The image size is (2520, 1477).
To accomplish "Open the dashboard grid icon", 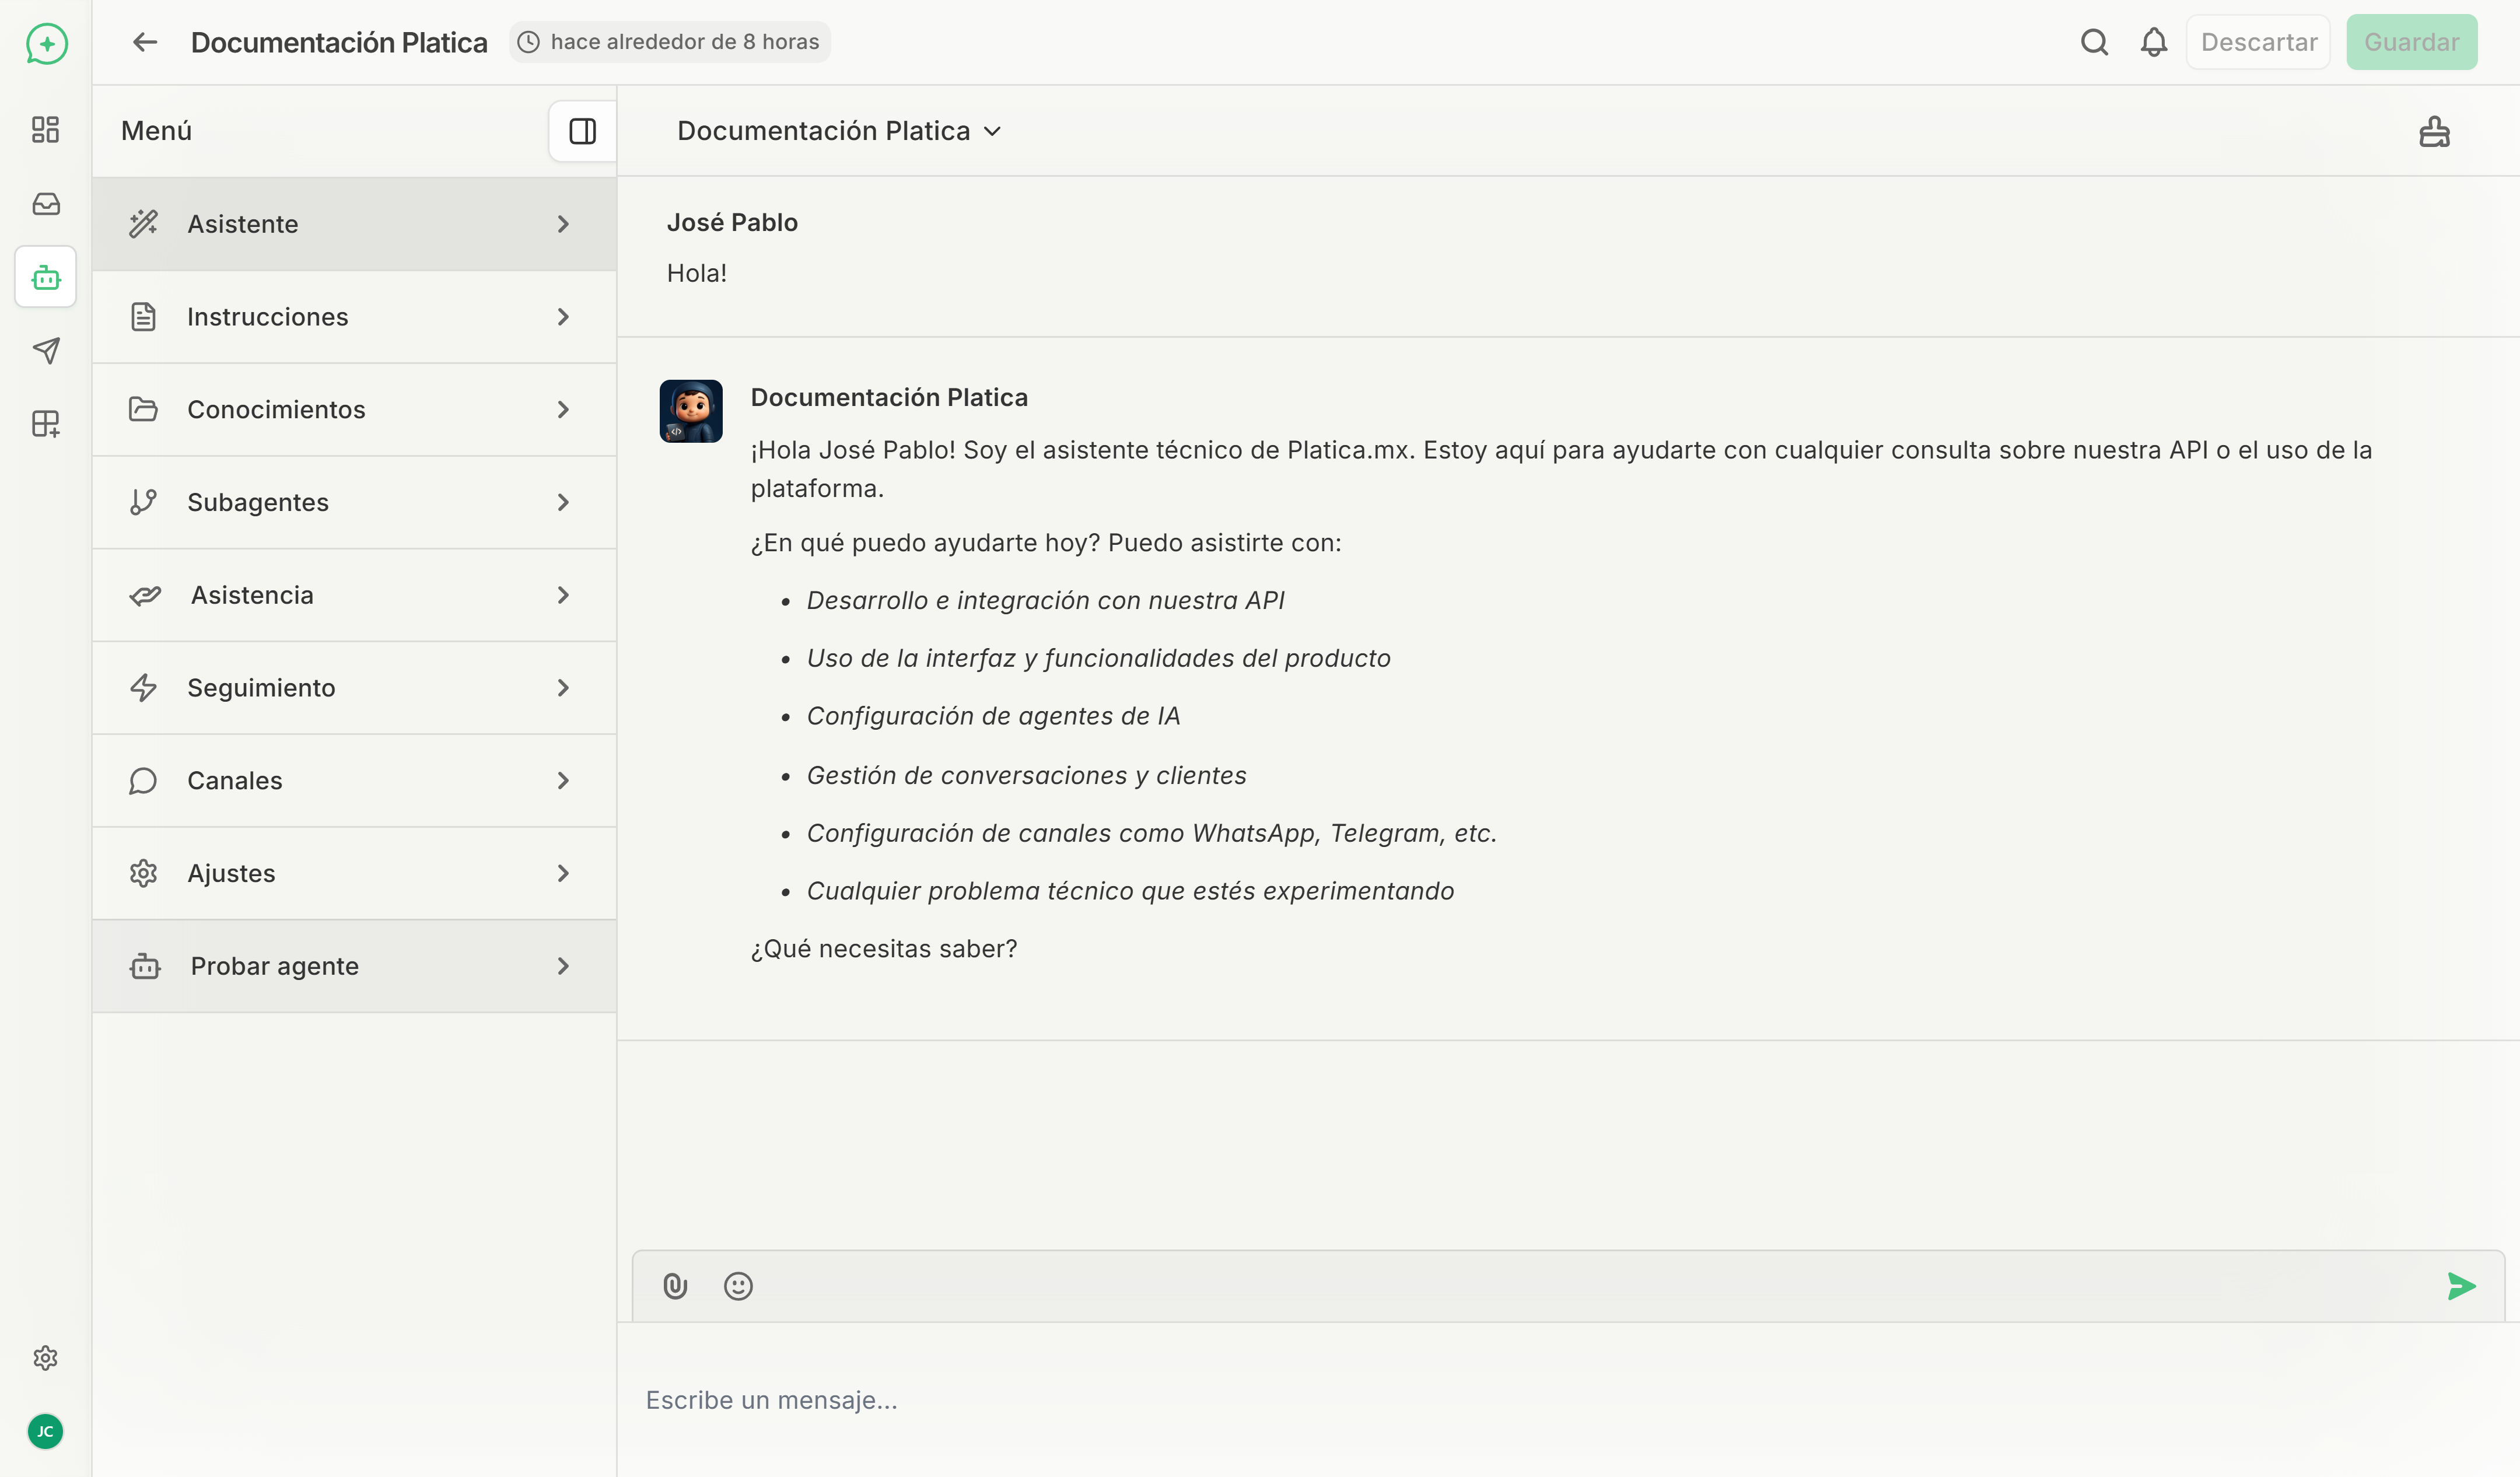I will tap(45, 129).
